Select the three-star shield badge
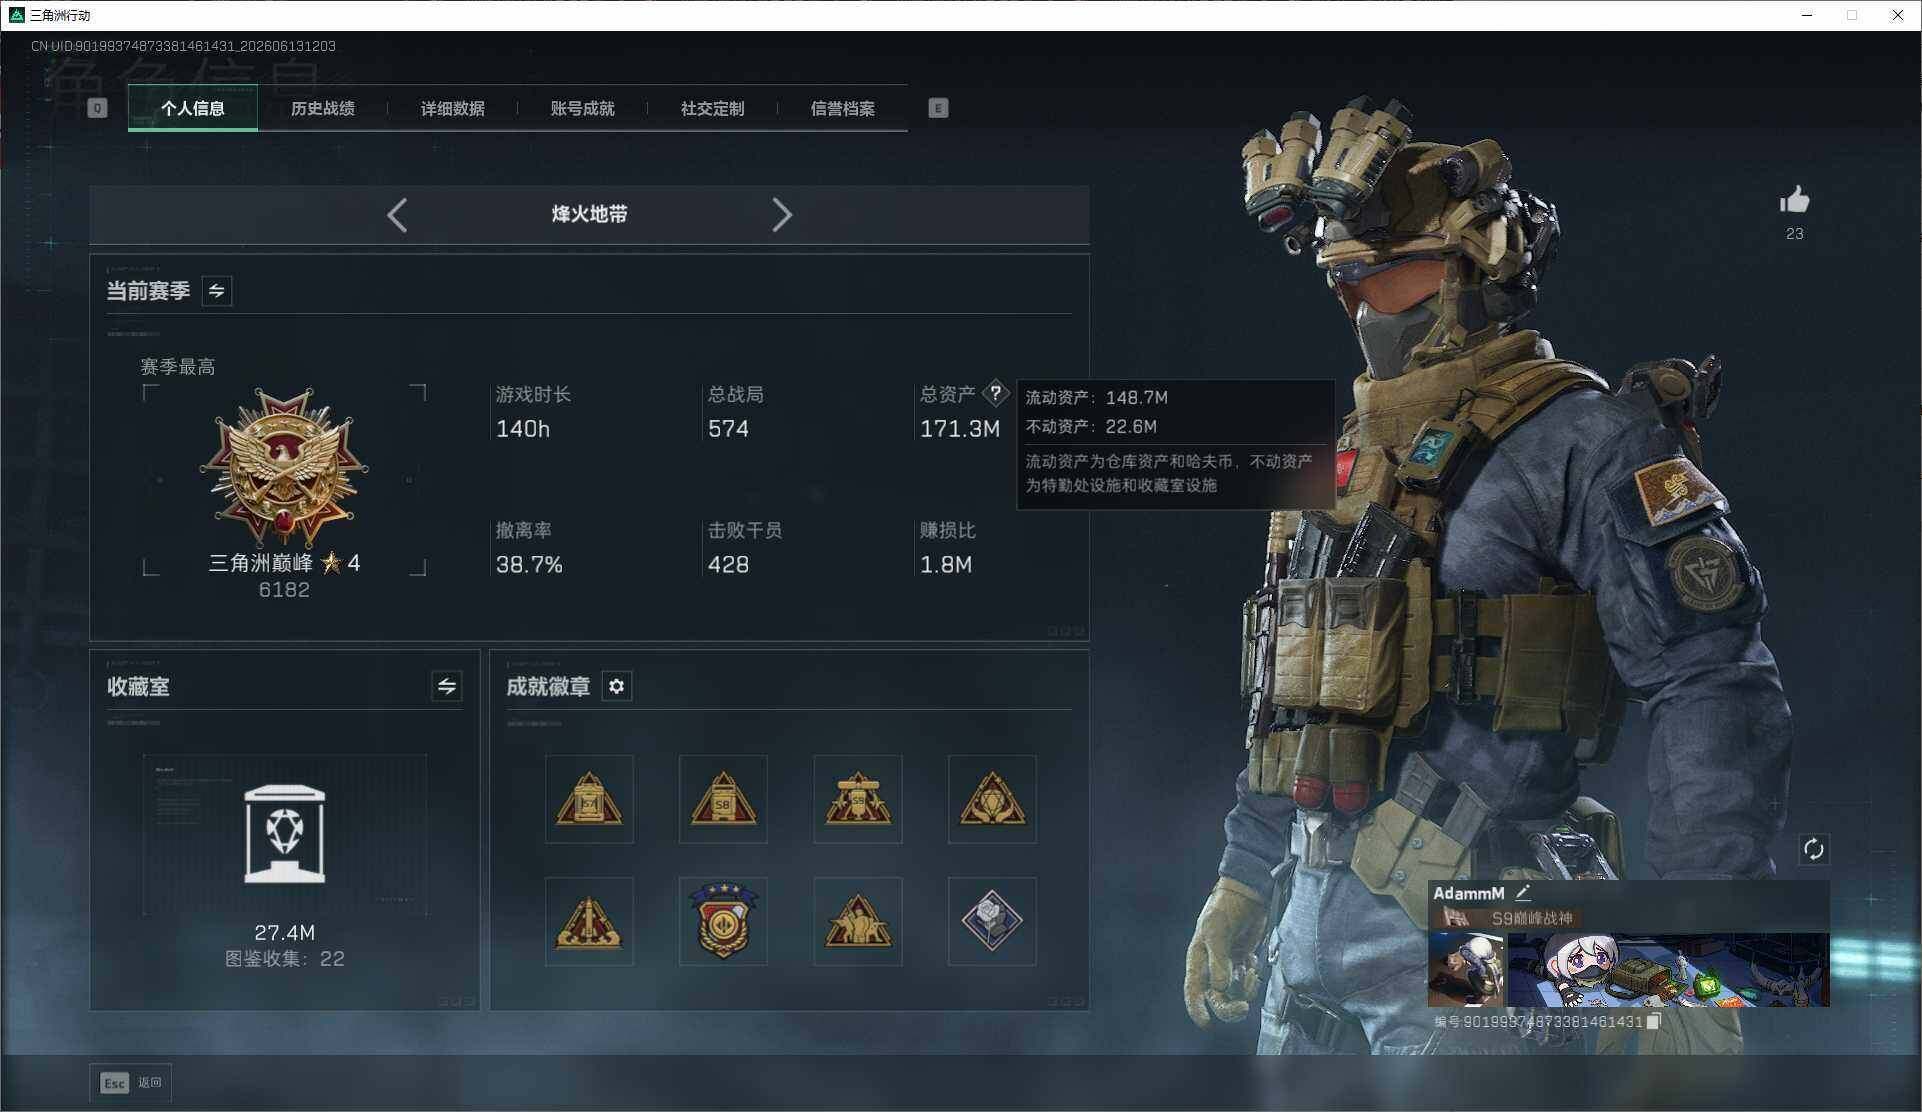This screenshot has width=1922, height=1112. coord(723,921)
